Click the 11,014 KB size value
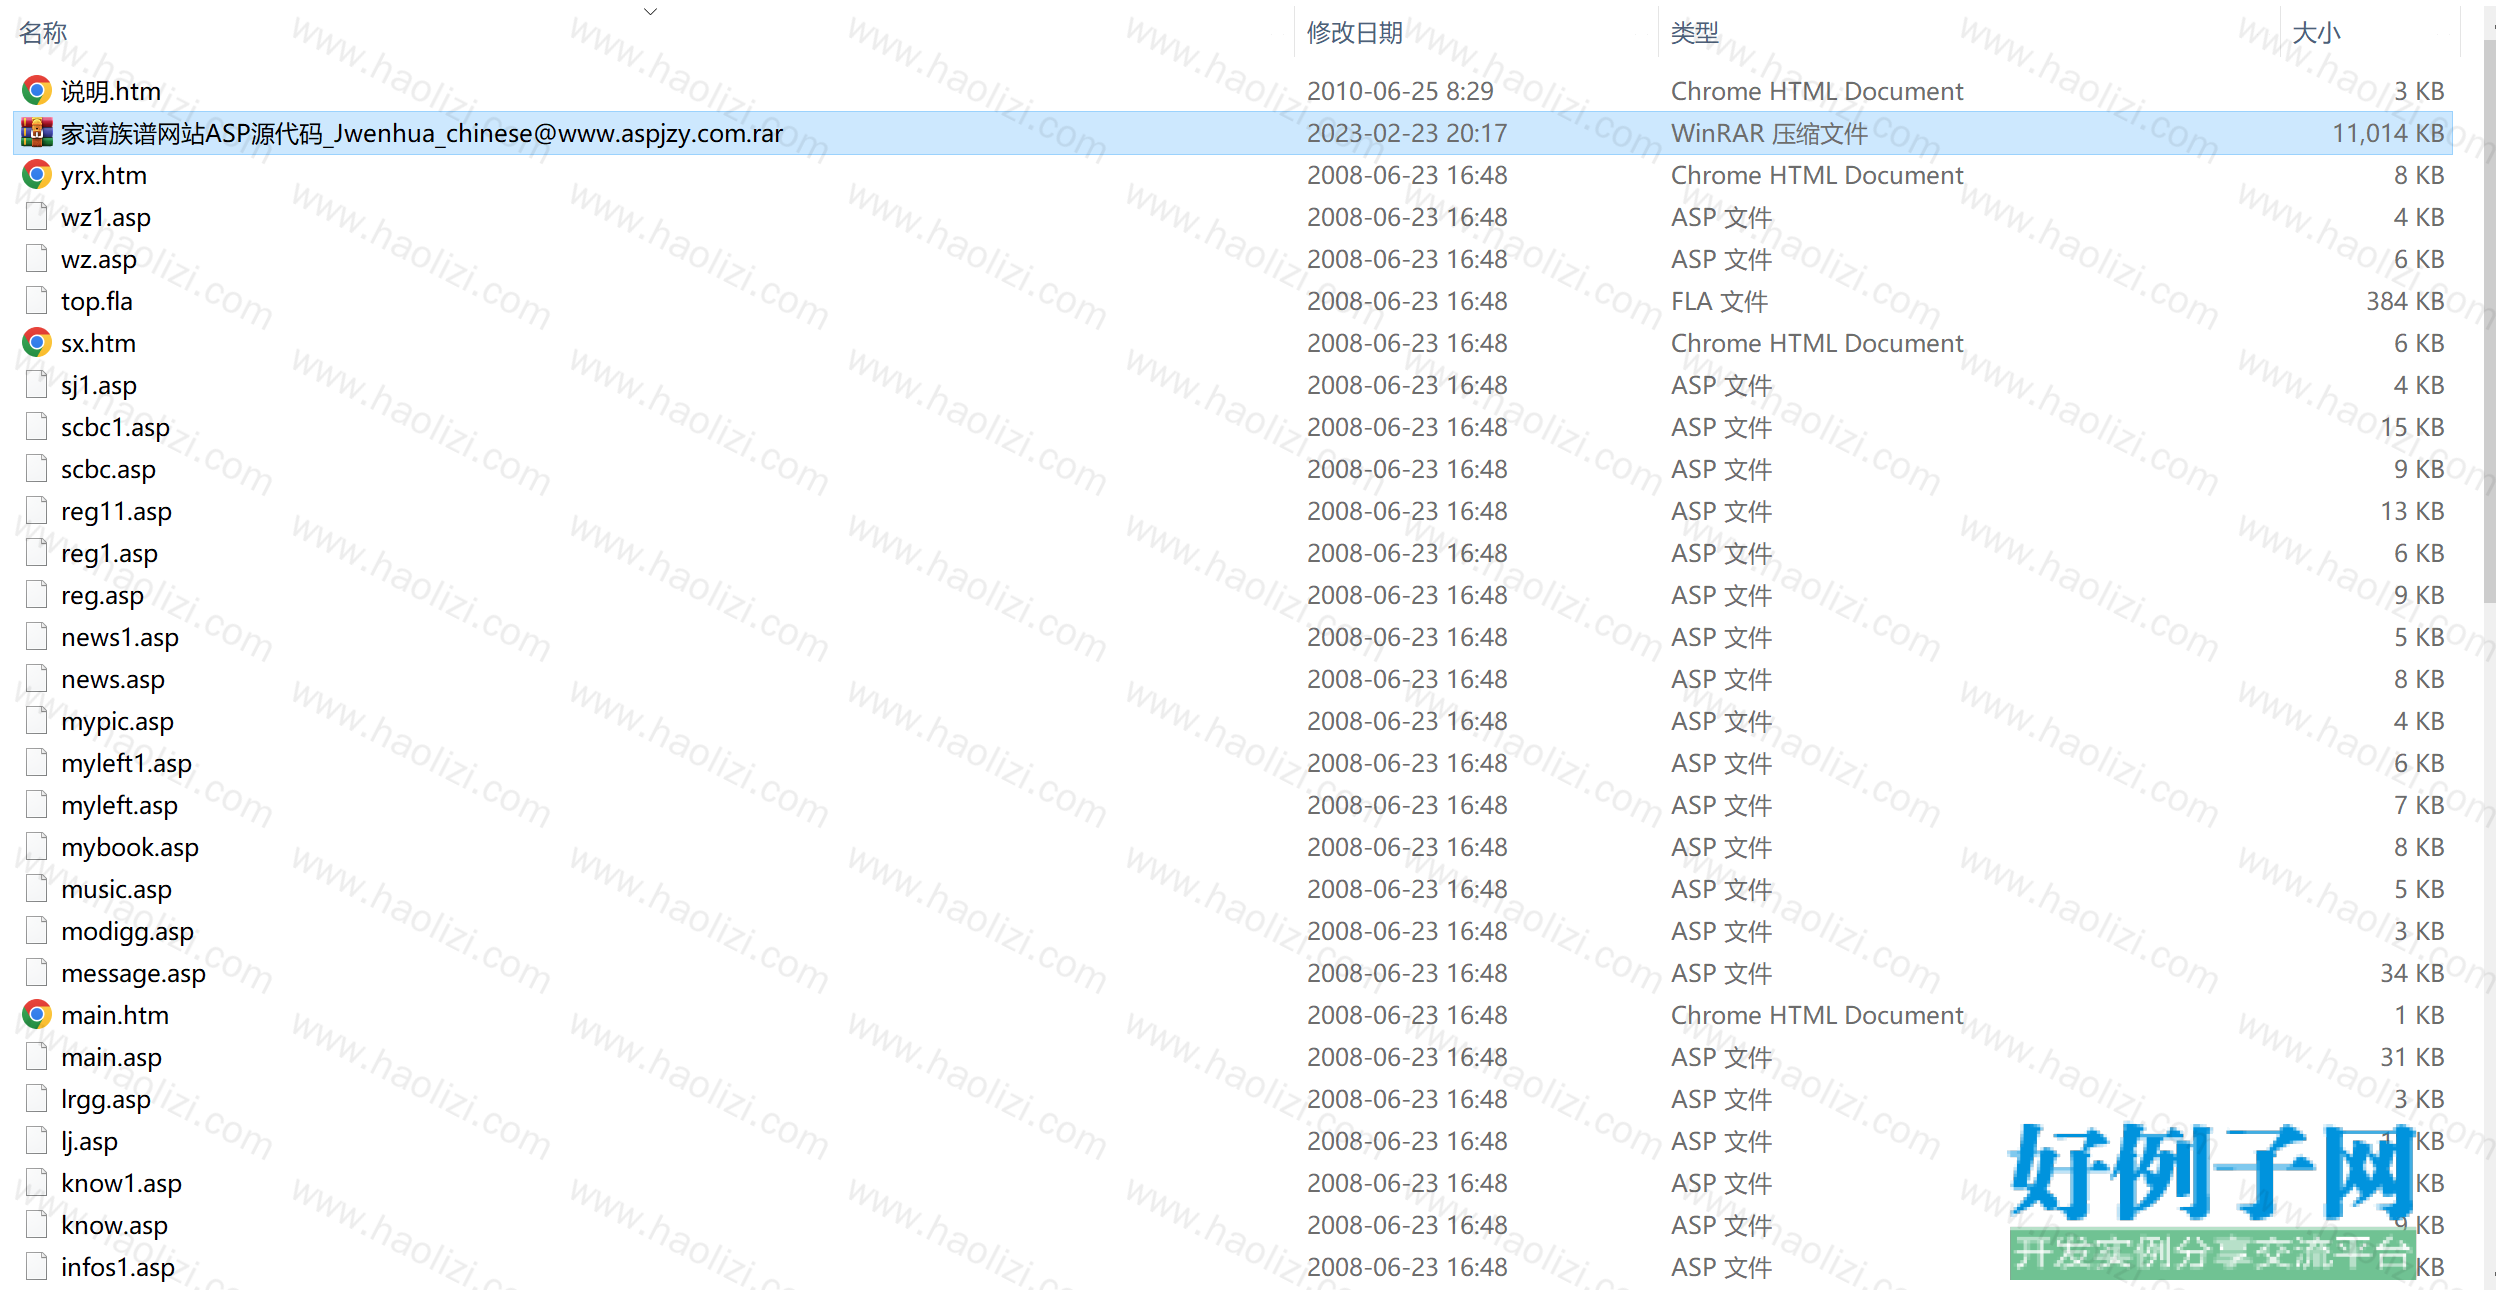Viewport: 2496px width, 1290px height. click(2388, 133)
